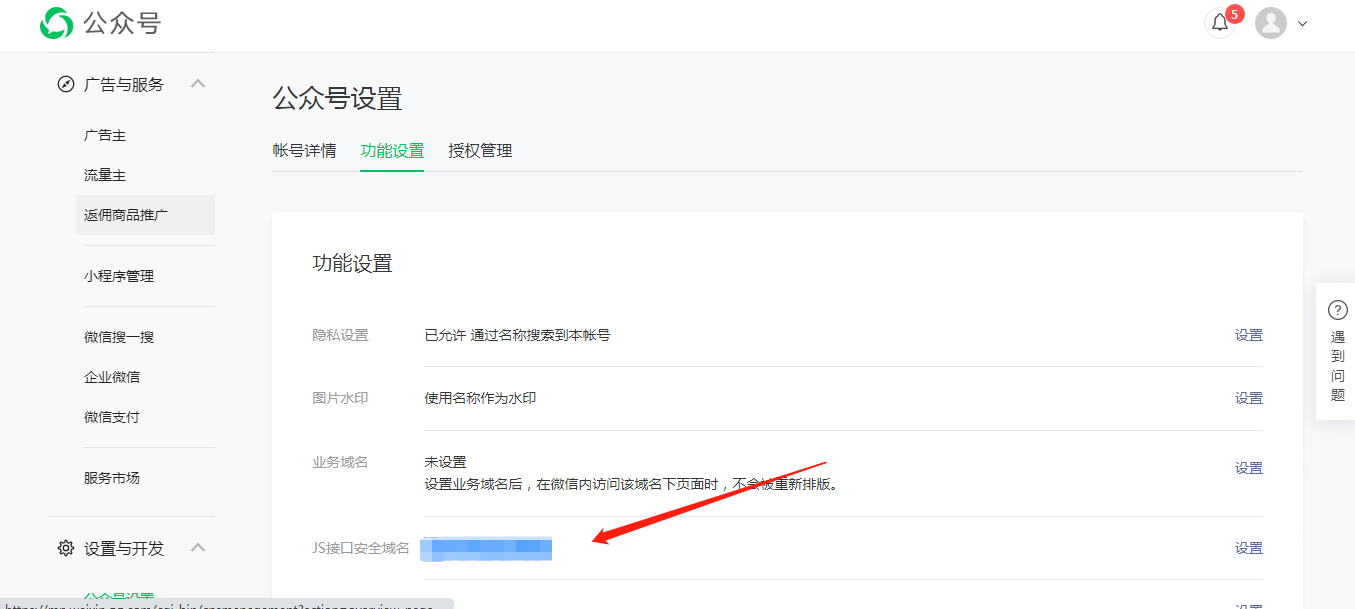Click text 使用名称作为水印
1355x609 pixels.
(480, 398)
